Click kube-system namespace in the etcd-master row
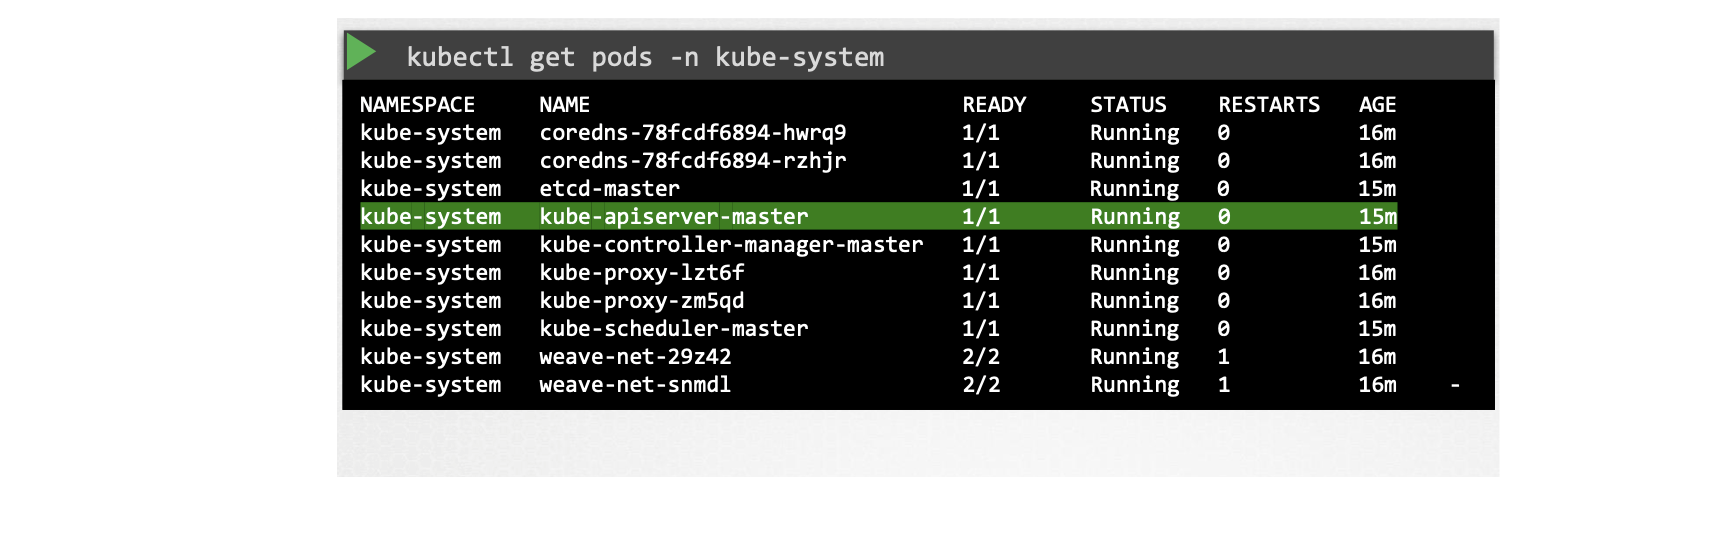The image size is (1720, 556). (x=430, y=189)
